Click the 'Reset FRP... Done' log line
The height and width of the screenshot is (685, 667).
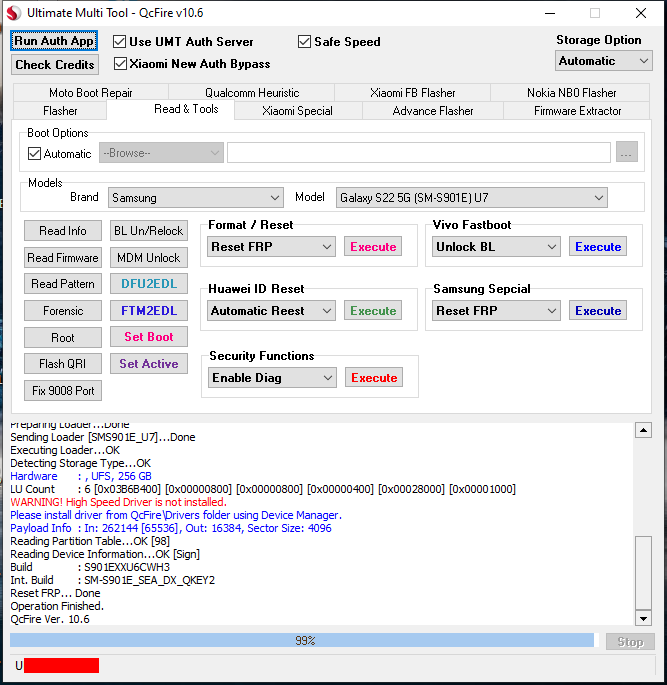coord(55,593)
